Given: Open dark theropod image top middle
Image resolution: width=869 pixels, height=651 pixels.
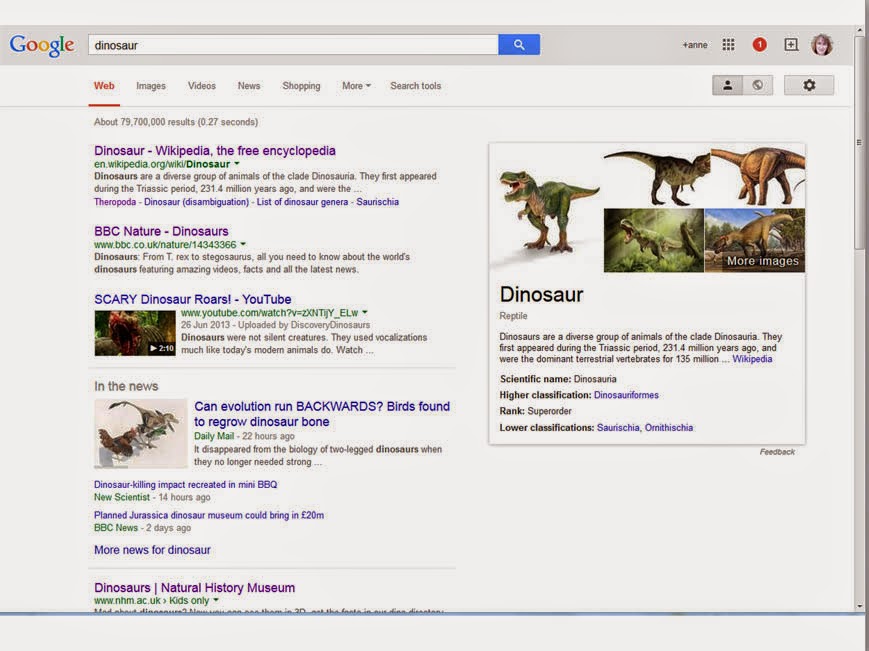Looking at the screenshot, I should point(656,176).
